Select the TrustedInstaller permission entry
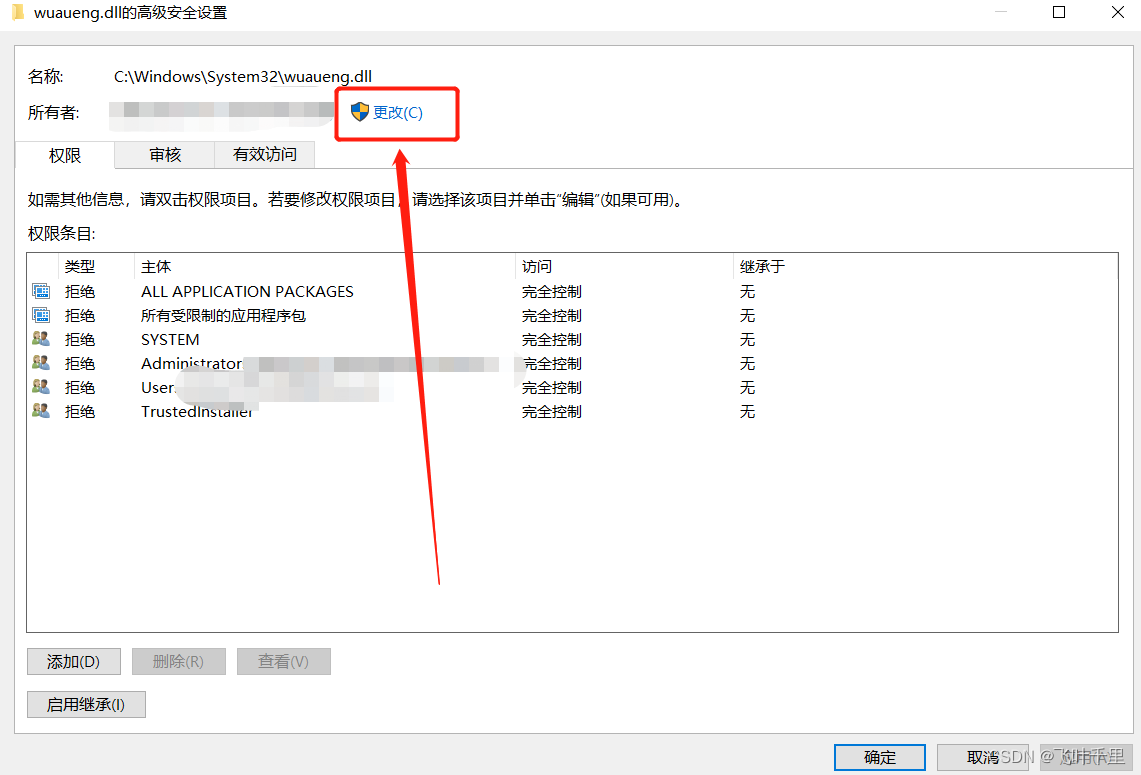The height and width of the screenshot is (775, 1141). click(572, 411)
